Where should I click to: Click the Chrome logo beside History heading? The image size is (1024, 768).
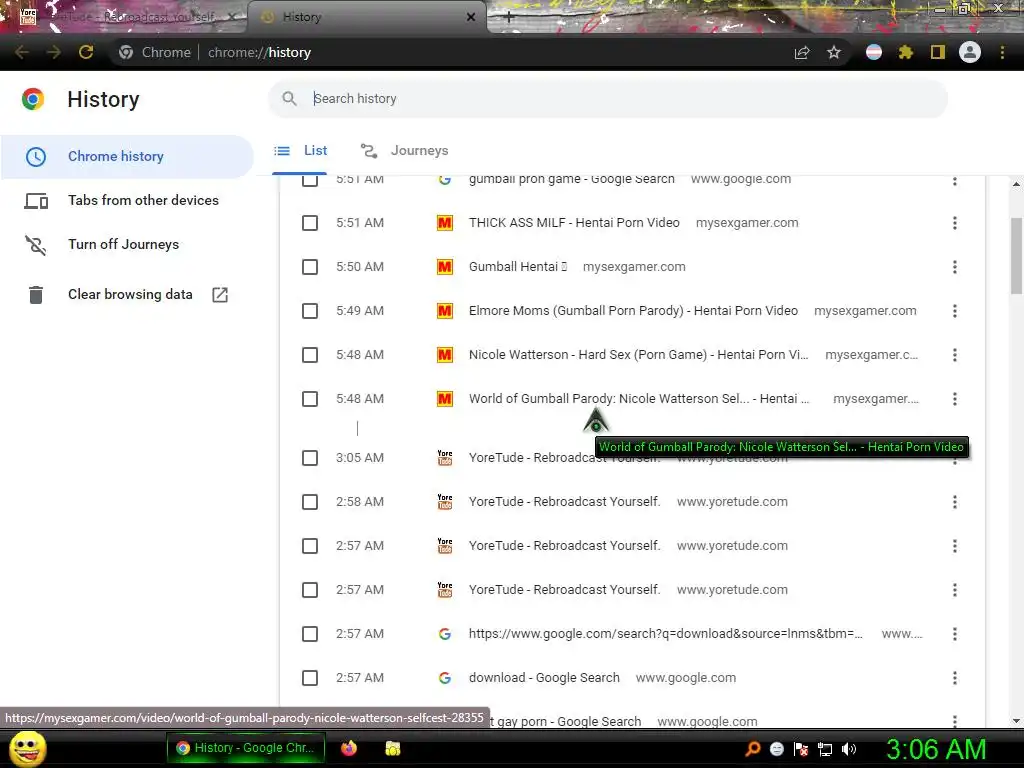33,99
